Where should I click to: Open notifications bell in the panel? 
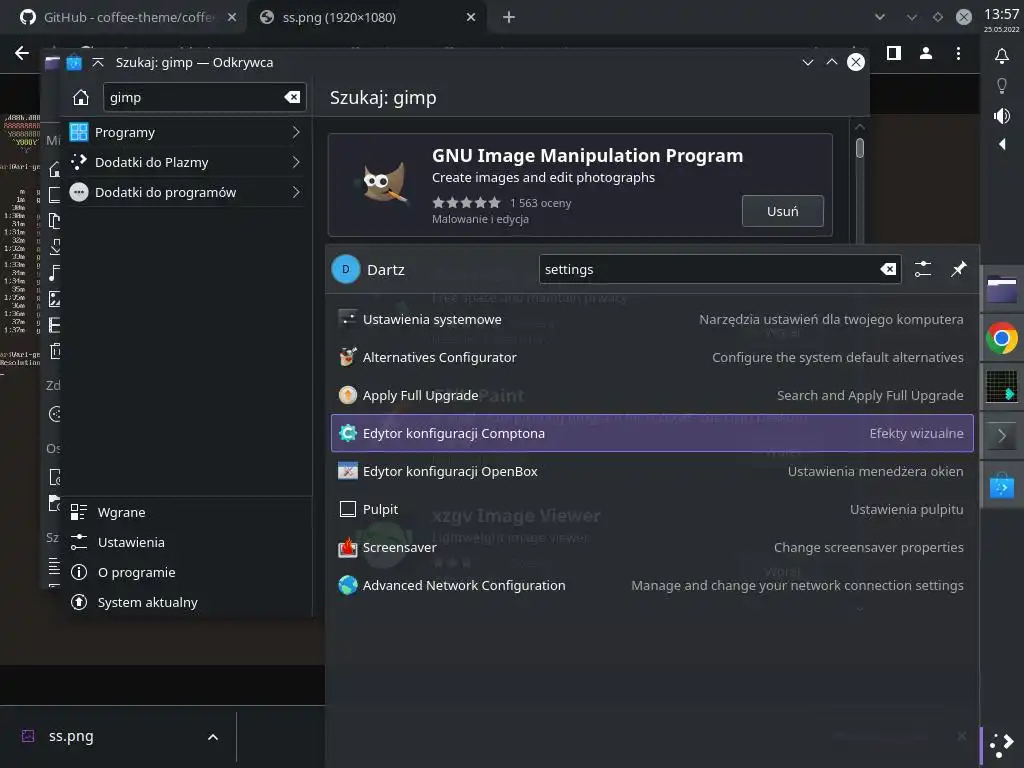1001,56
